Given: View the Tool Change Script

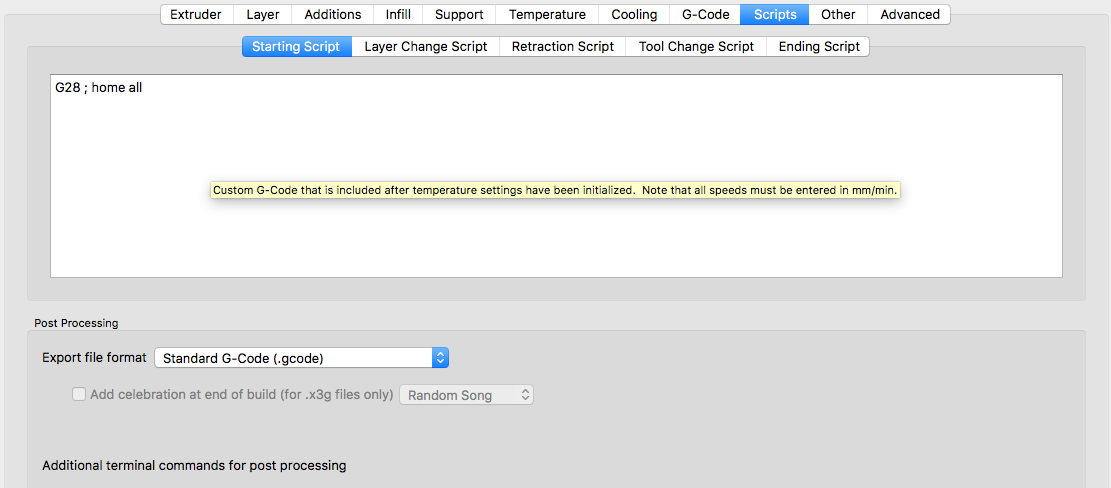Looking at the screenshot, I should pyautogui.click(x=696, y=47).
